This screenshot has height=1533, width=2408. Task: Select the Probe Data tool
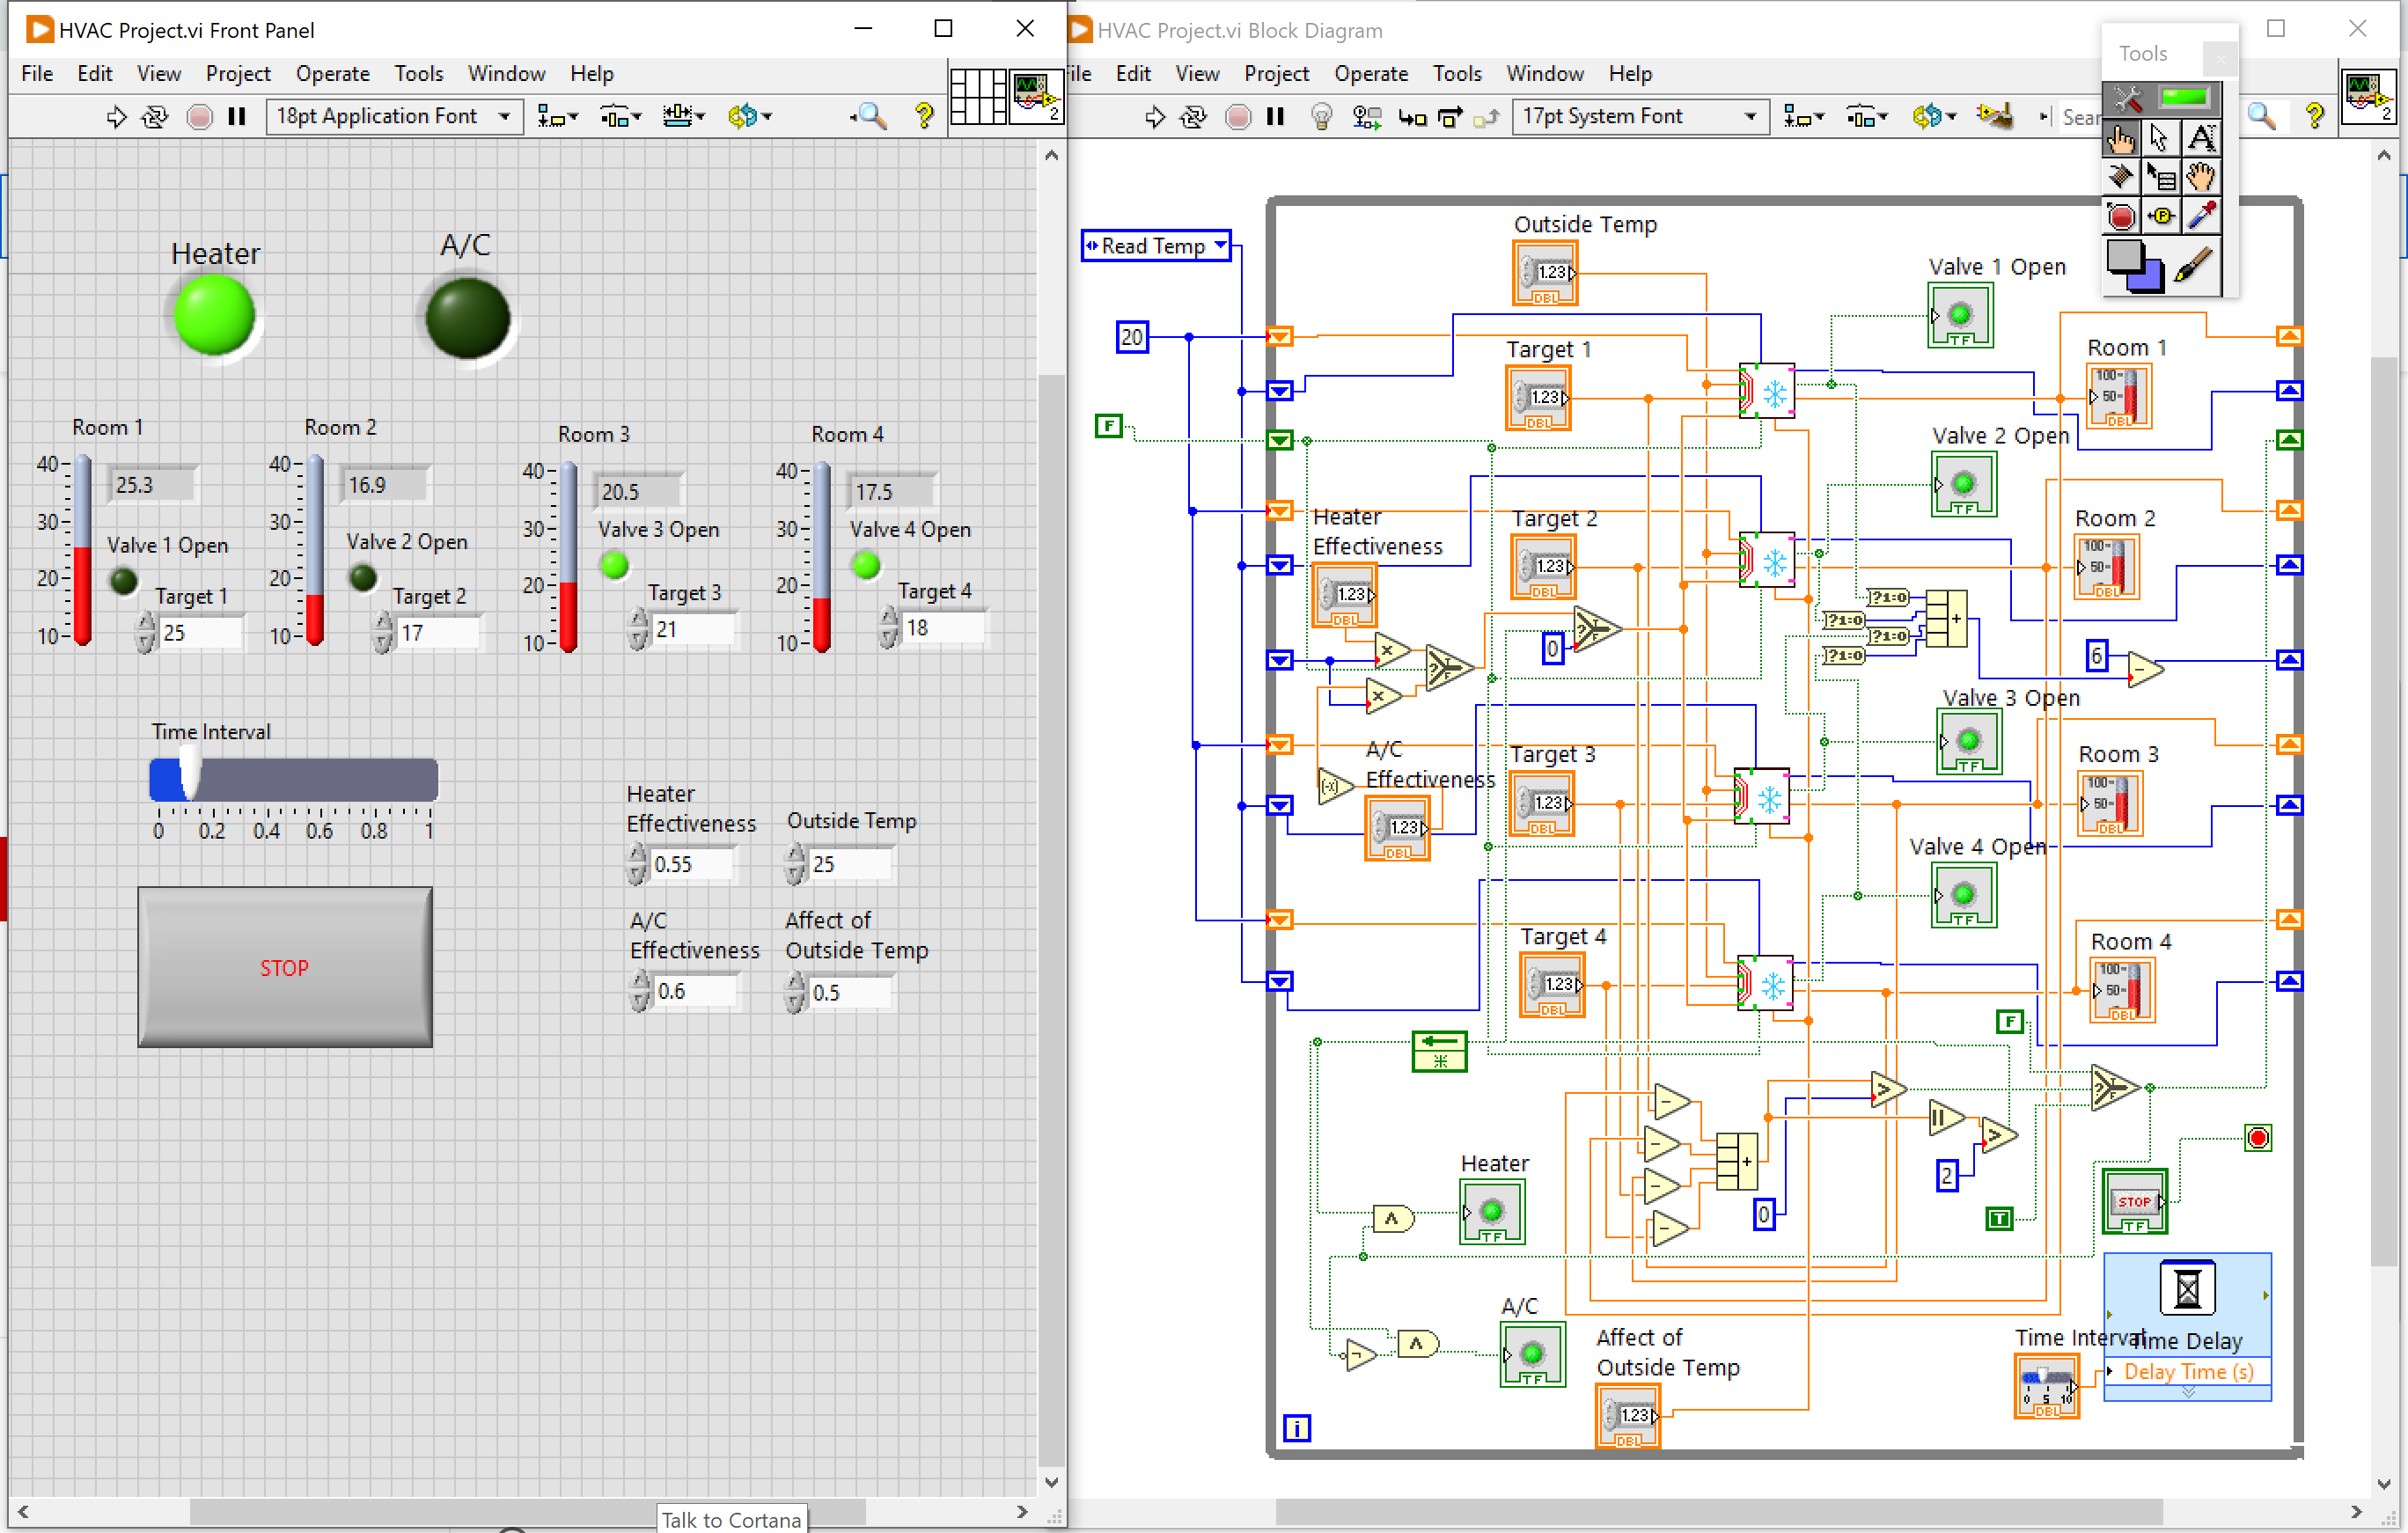pos(2160,216)
